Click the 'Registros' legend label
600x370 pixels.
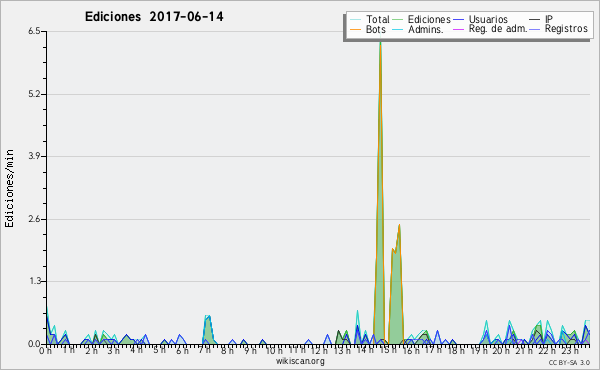click(x=566, y=29)
